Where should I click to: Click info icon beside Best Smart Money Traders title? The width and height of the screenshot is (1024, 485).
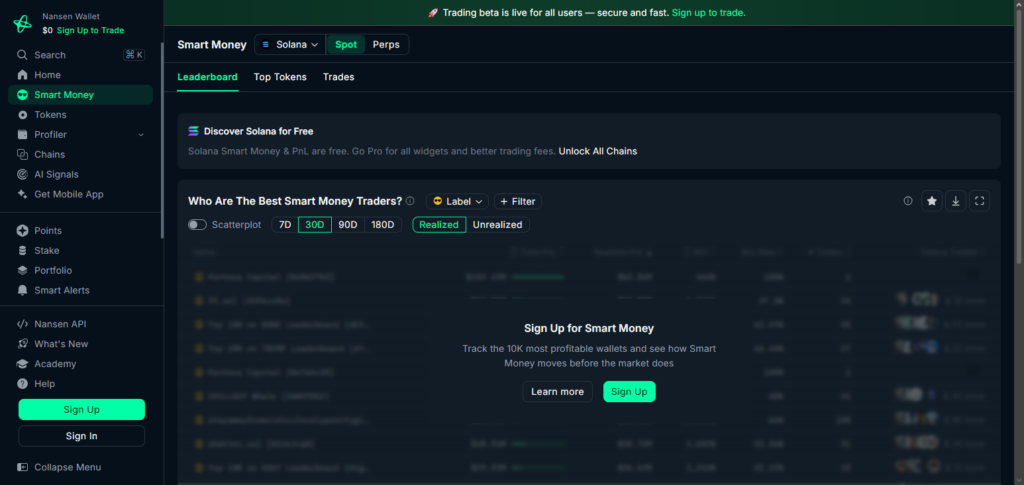tap(410, 201)
